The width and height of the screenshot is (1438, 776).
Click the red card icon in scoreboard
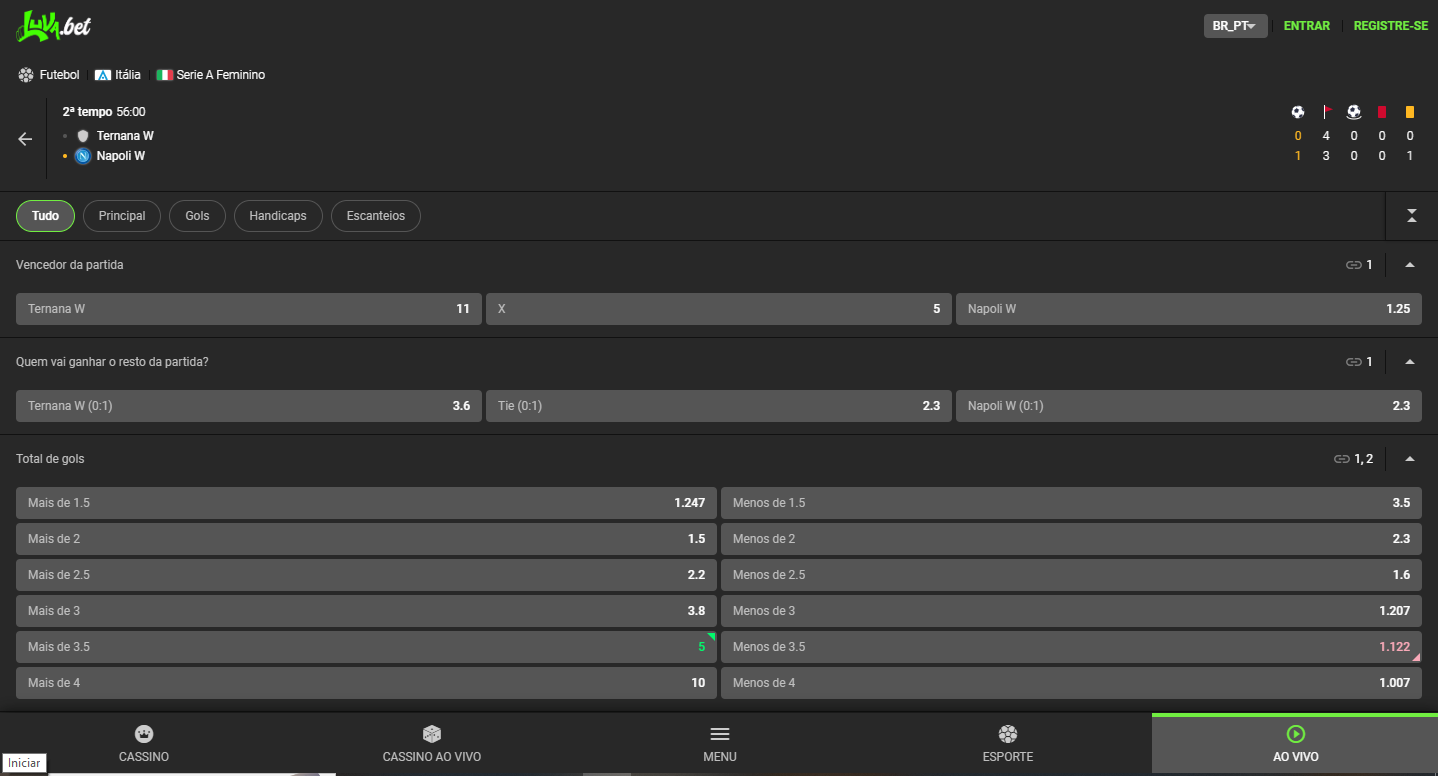click(x=1382, y=112)
